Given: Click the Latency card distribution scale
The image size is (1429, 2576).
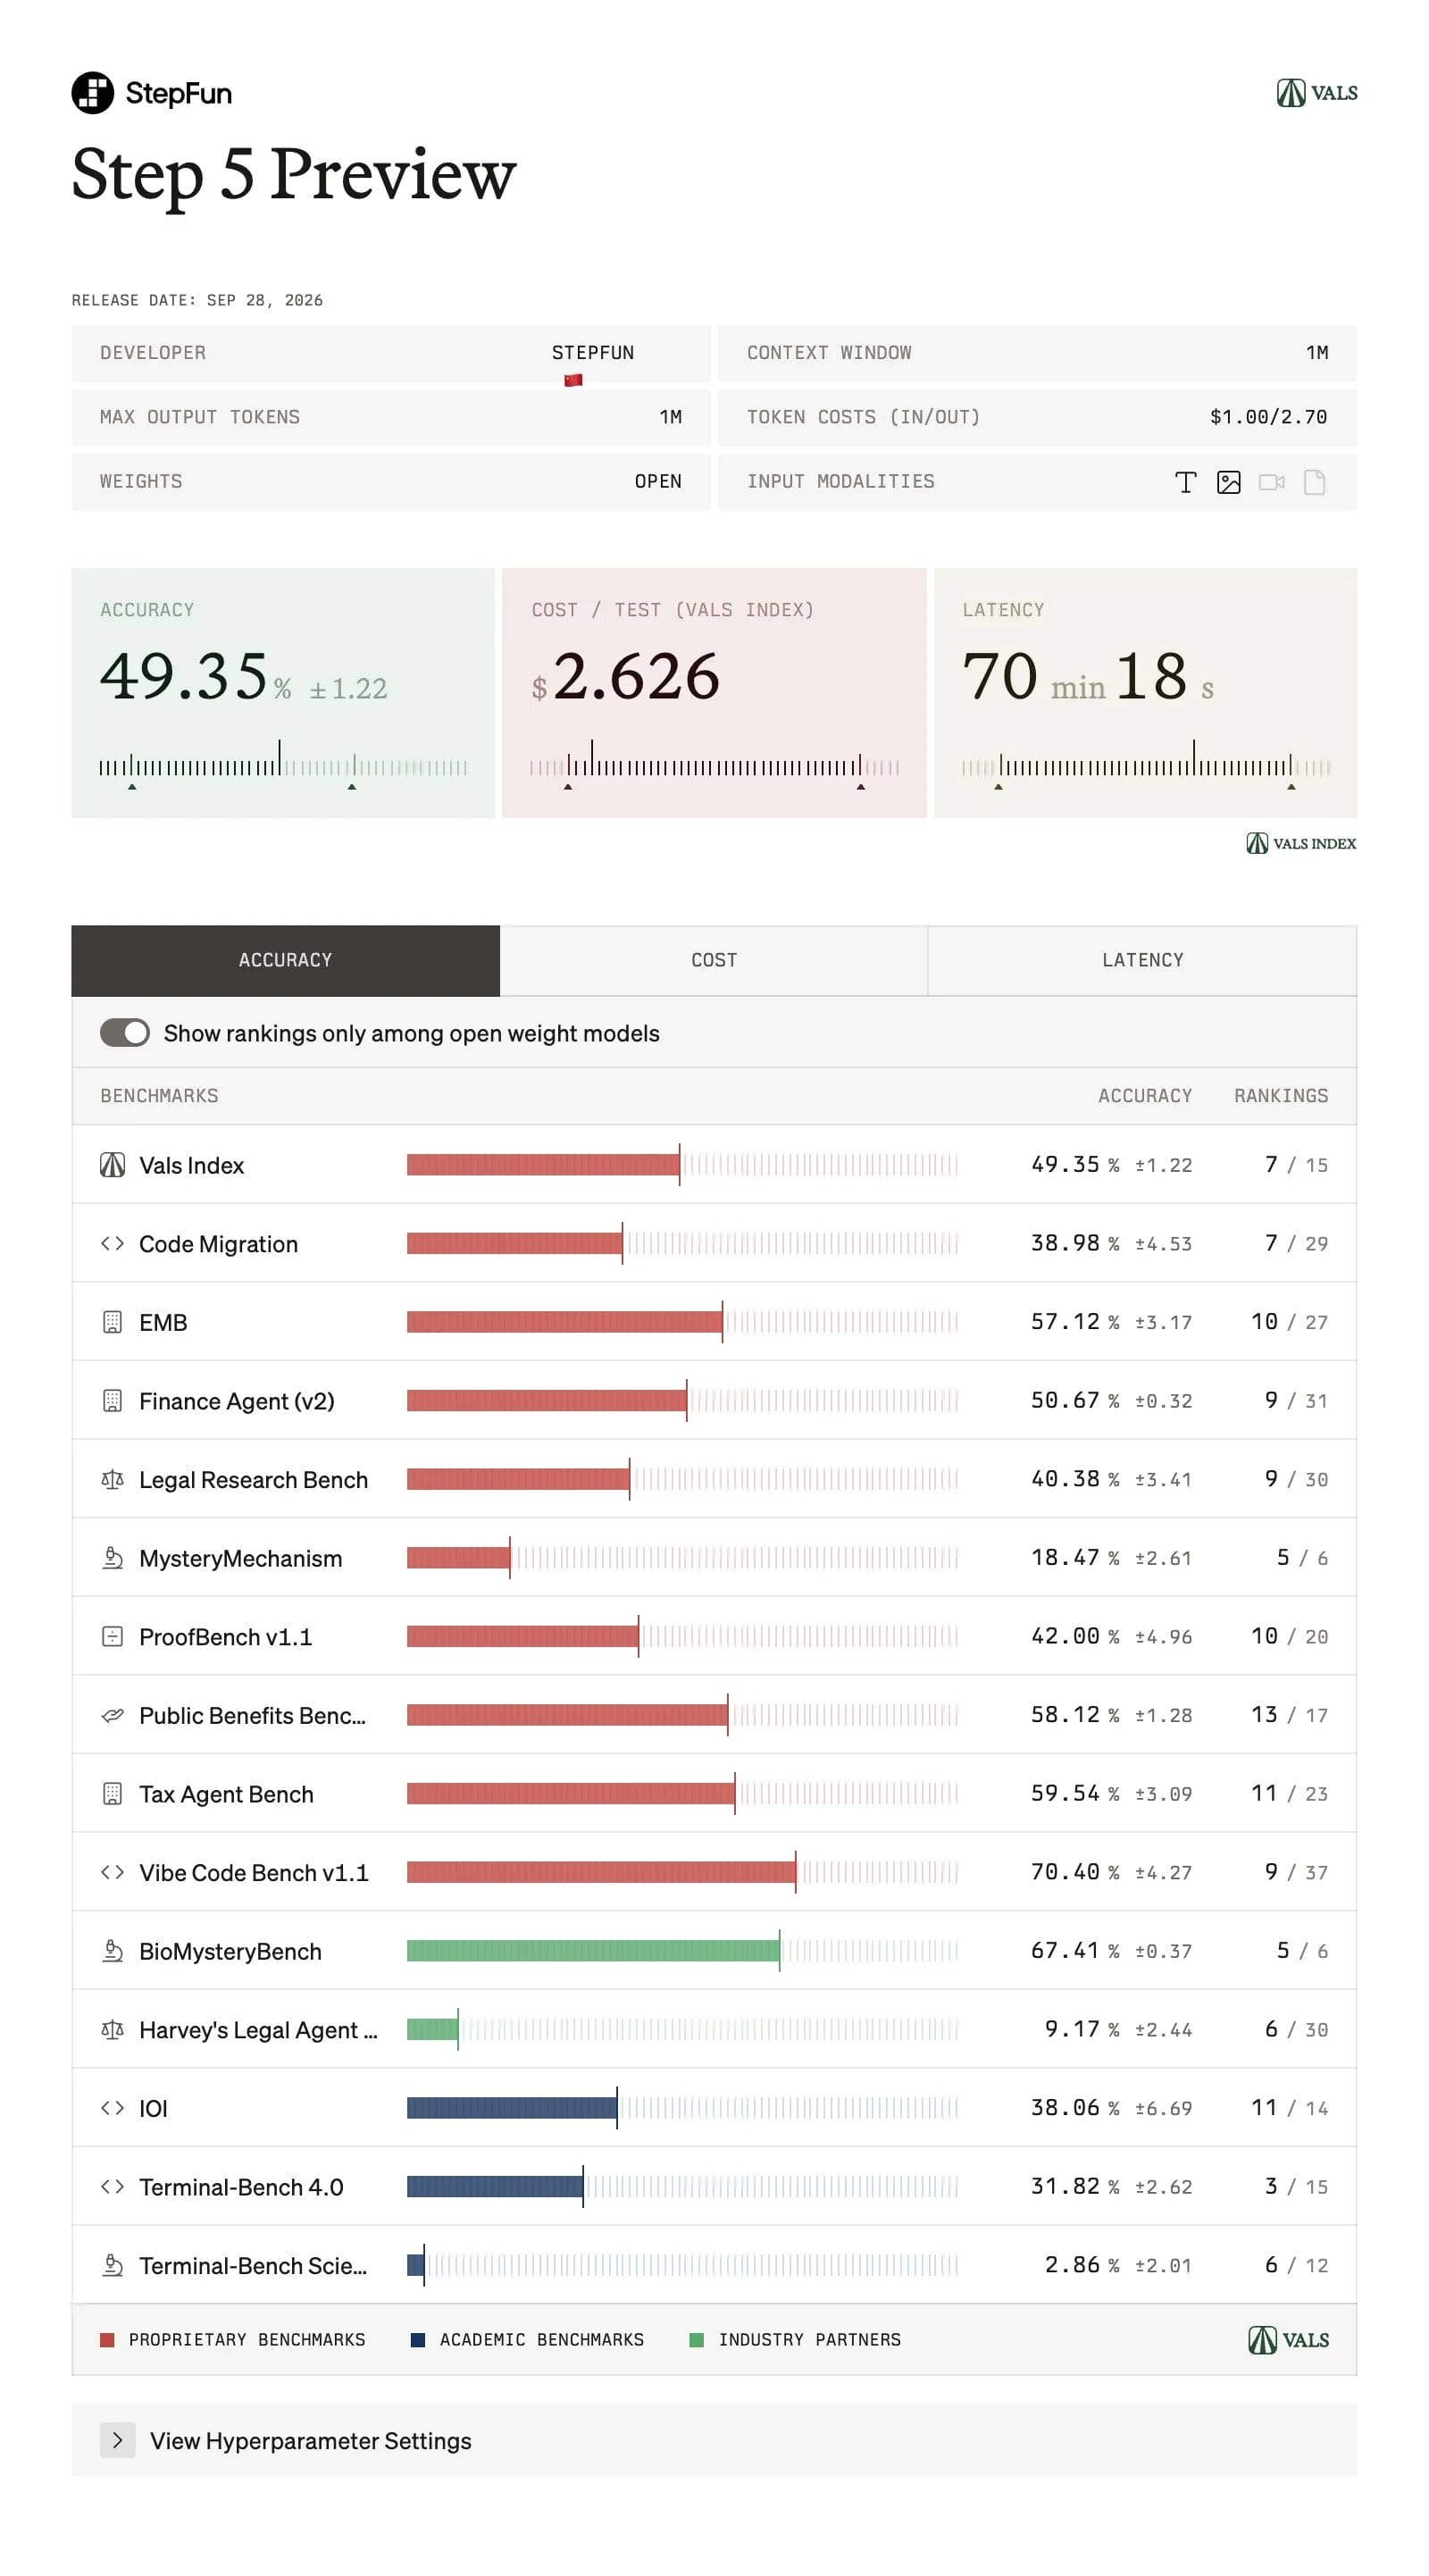Looking at the screenshot, I should pos(1146,765).
